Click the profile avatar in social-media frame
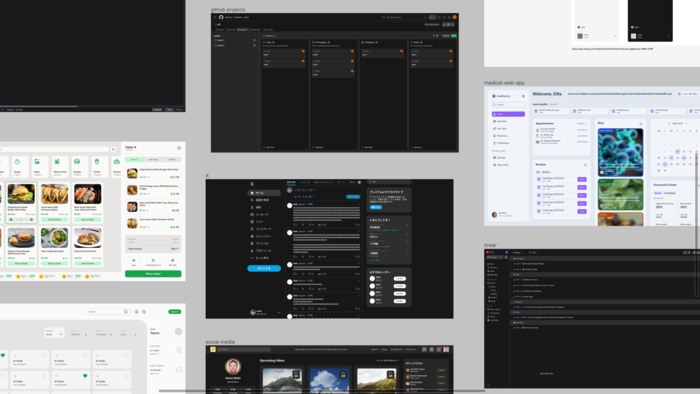 (x=233, y=366)
